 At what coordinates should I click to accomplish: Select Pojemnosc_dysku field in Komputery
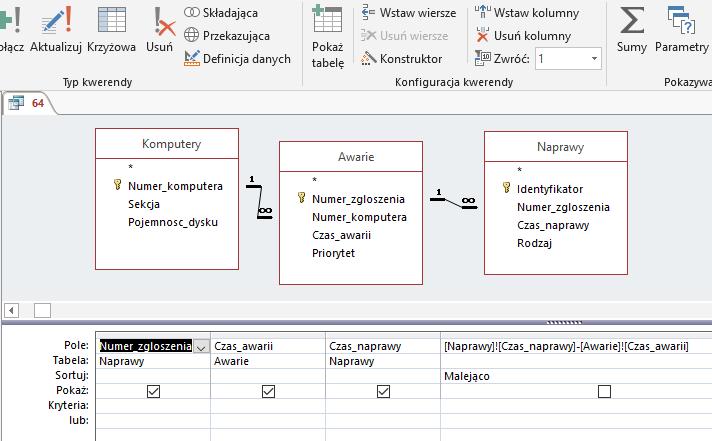(173, 222)
